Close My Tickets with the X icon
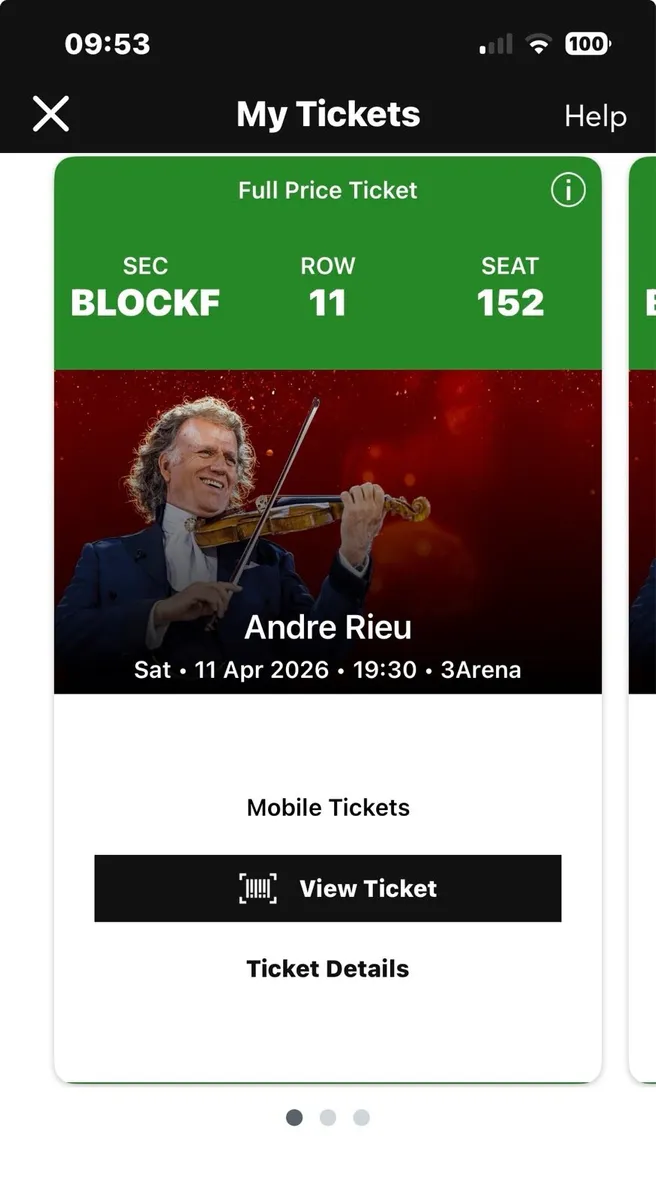 pyautogui.click(x=50, y=114)
